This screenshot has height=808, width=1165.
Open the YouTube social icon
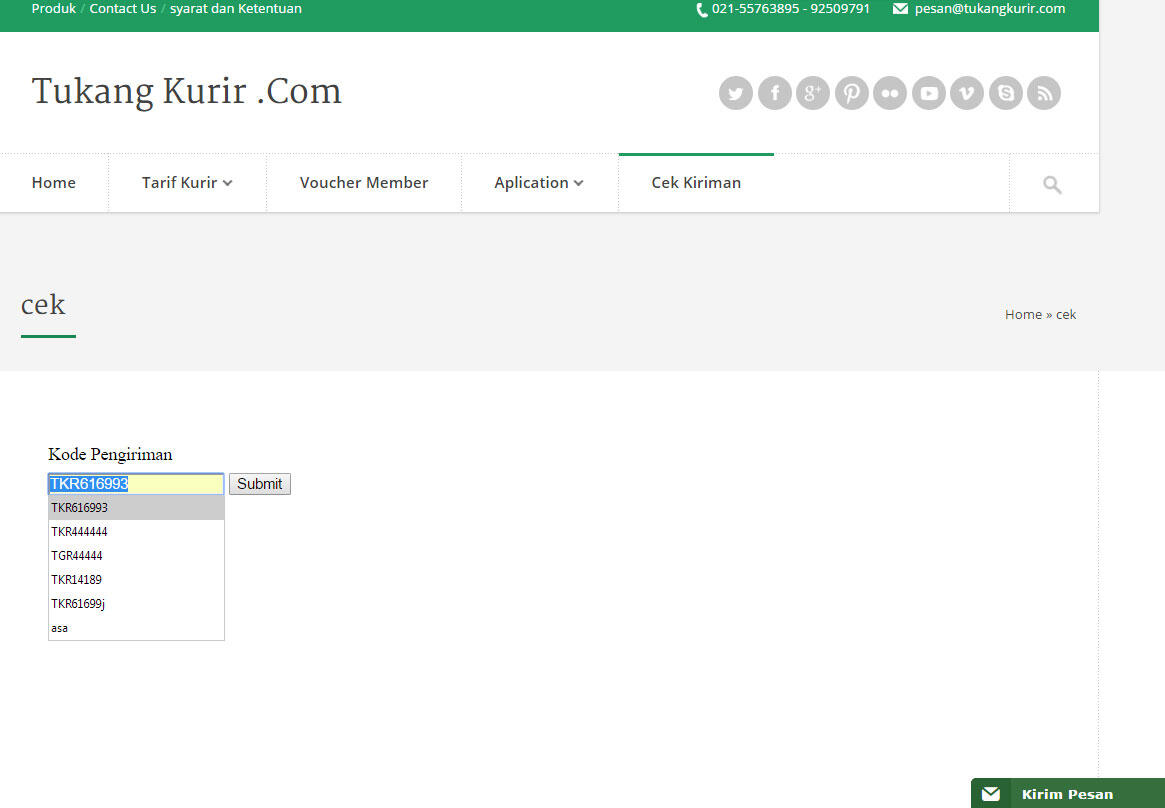(929, 93)
